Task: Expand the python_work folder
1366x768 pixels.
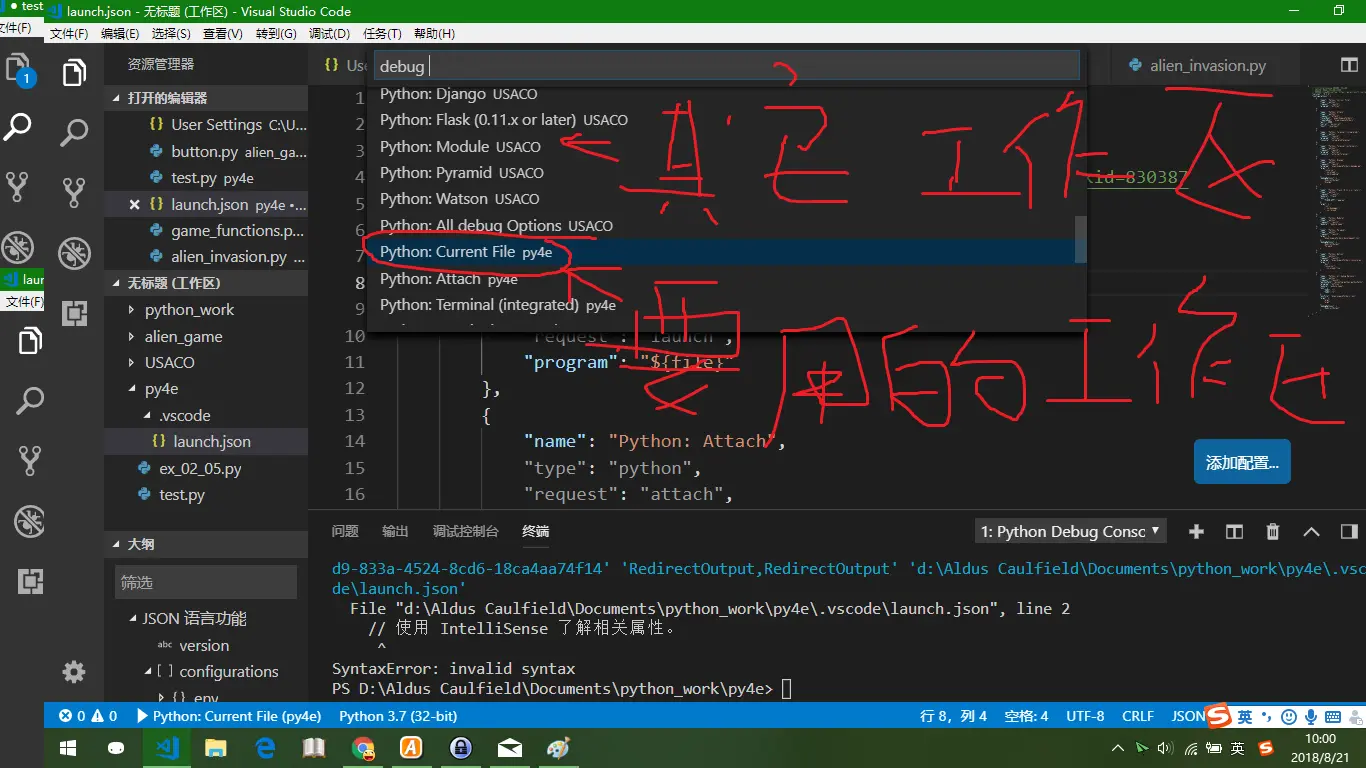Action: (x=206, y=310)
